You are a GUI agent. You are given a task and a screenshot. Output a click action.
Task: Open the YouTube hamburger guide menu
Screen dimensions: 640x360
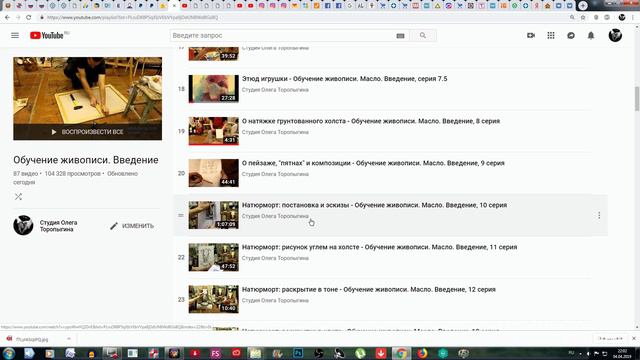pos(15,36)
